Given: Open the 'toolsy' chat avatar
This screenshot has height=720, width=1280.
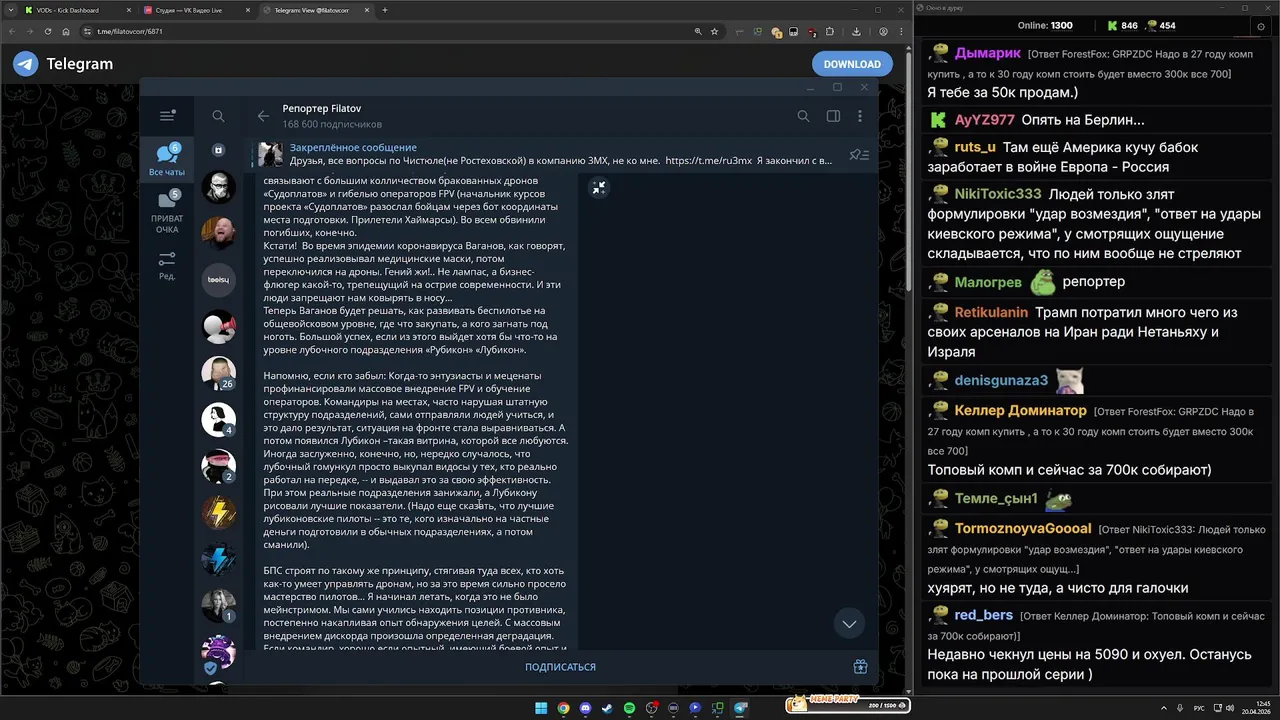Looking at the screenshot, I should pos(218,280).
